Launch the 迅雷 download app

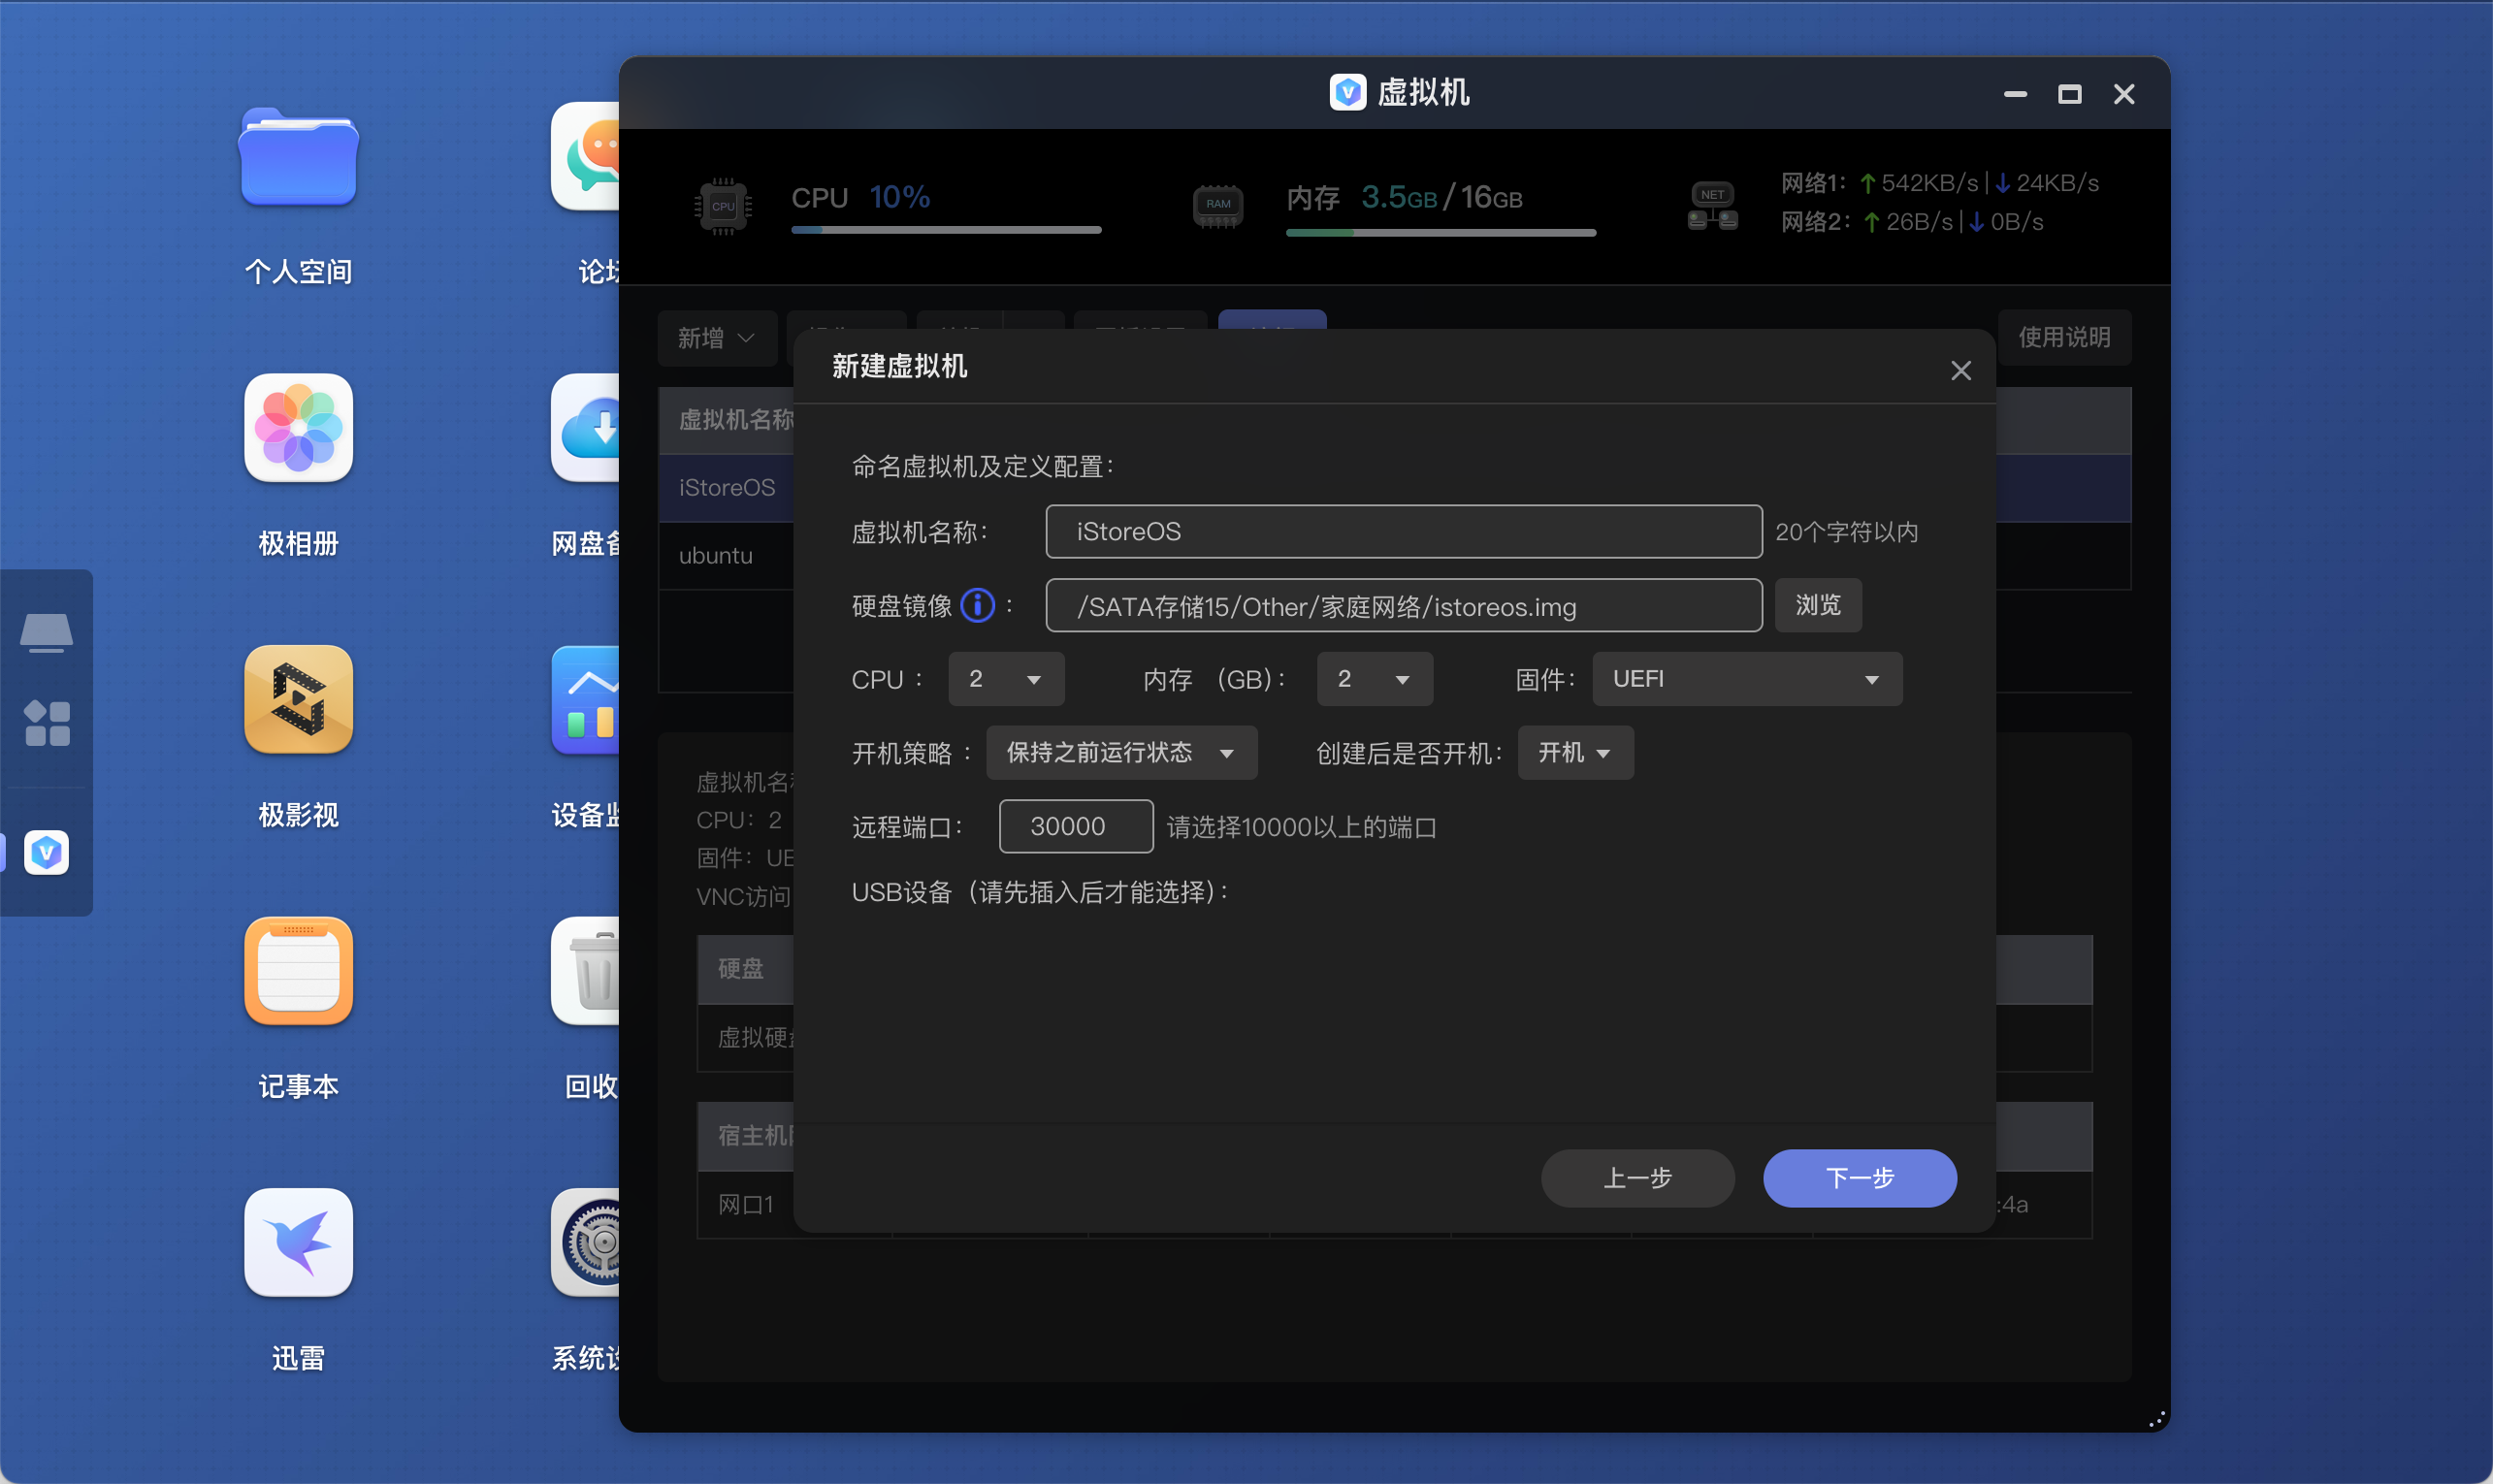click(x=298, y=1242)
